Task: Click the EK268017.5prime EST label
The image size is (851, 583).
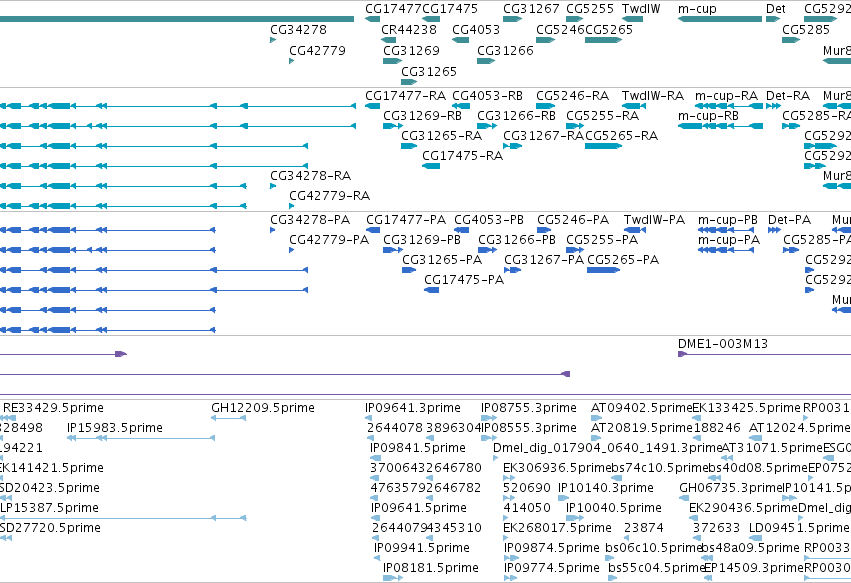Action: (557, 528)
